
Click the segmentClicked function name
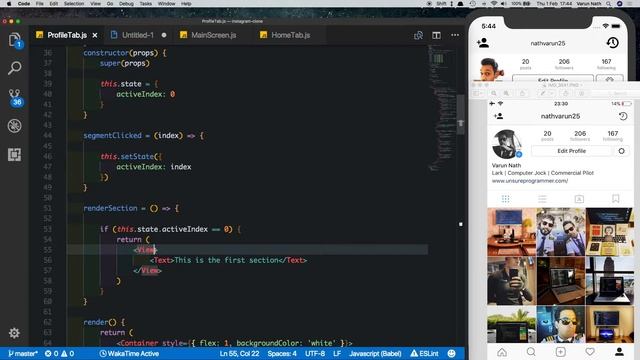[x=112, y=136]
